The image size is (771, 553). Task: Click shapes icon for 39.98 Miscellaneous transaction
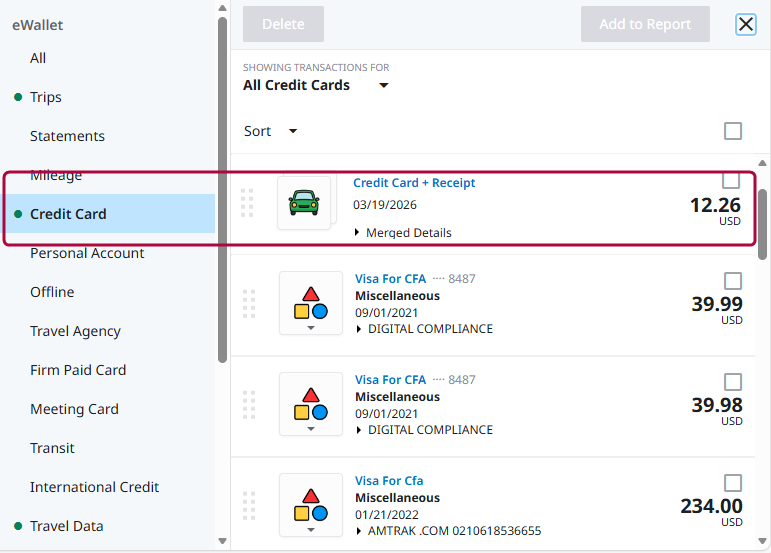tap(310, 405)
